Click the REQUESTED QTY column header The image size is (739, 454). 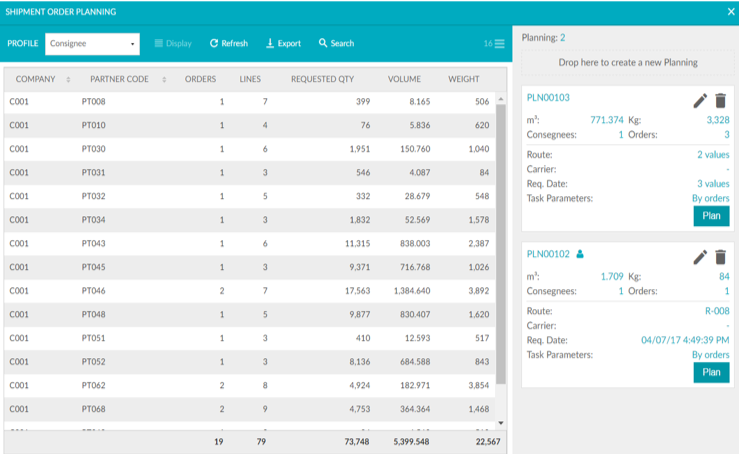(322, 79)
